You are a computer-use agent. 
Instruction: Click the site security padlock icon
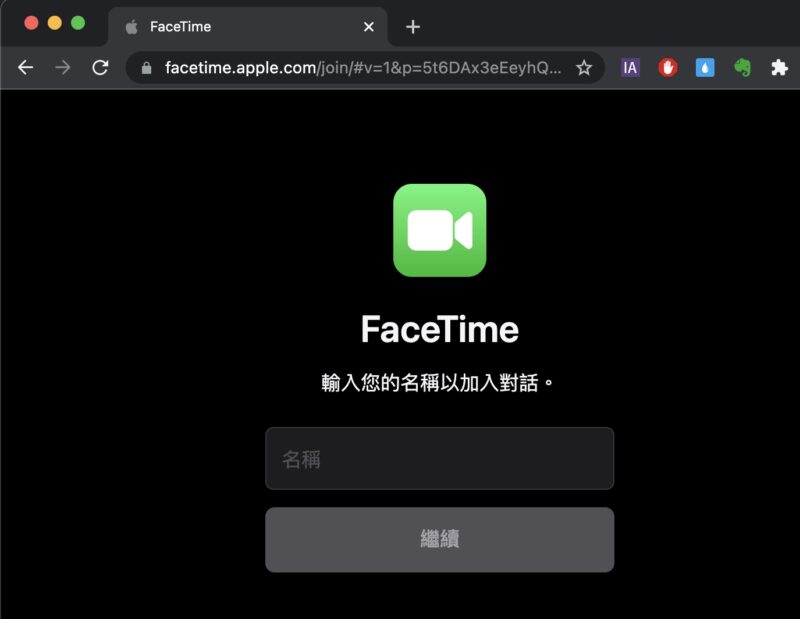point(147,69)
